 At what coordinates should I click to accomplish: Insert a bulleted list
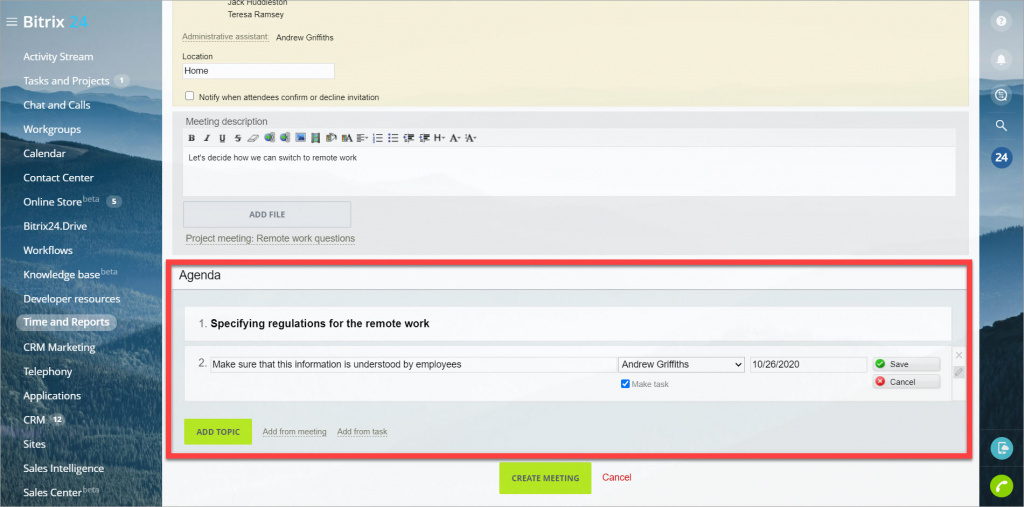point(393,138)
